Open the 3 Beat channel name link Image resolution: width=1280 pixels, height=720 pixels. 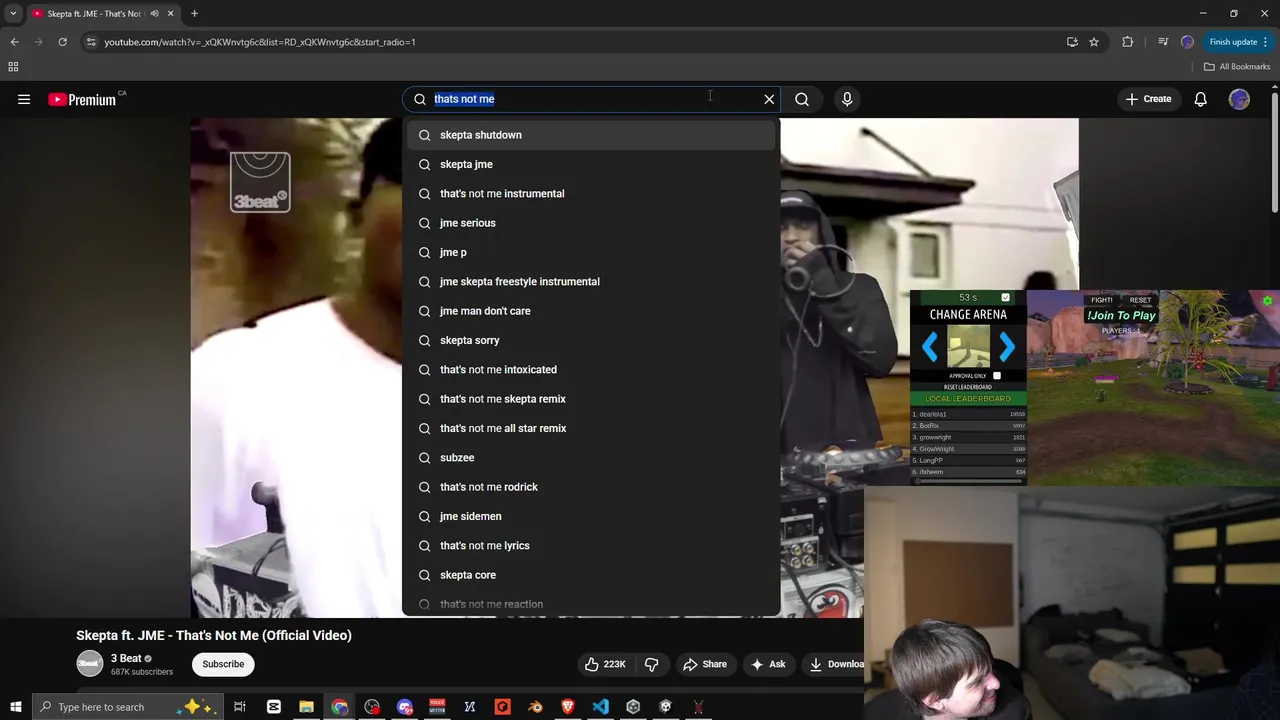126,658
